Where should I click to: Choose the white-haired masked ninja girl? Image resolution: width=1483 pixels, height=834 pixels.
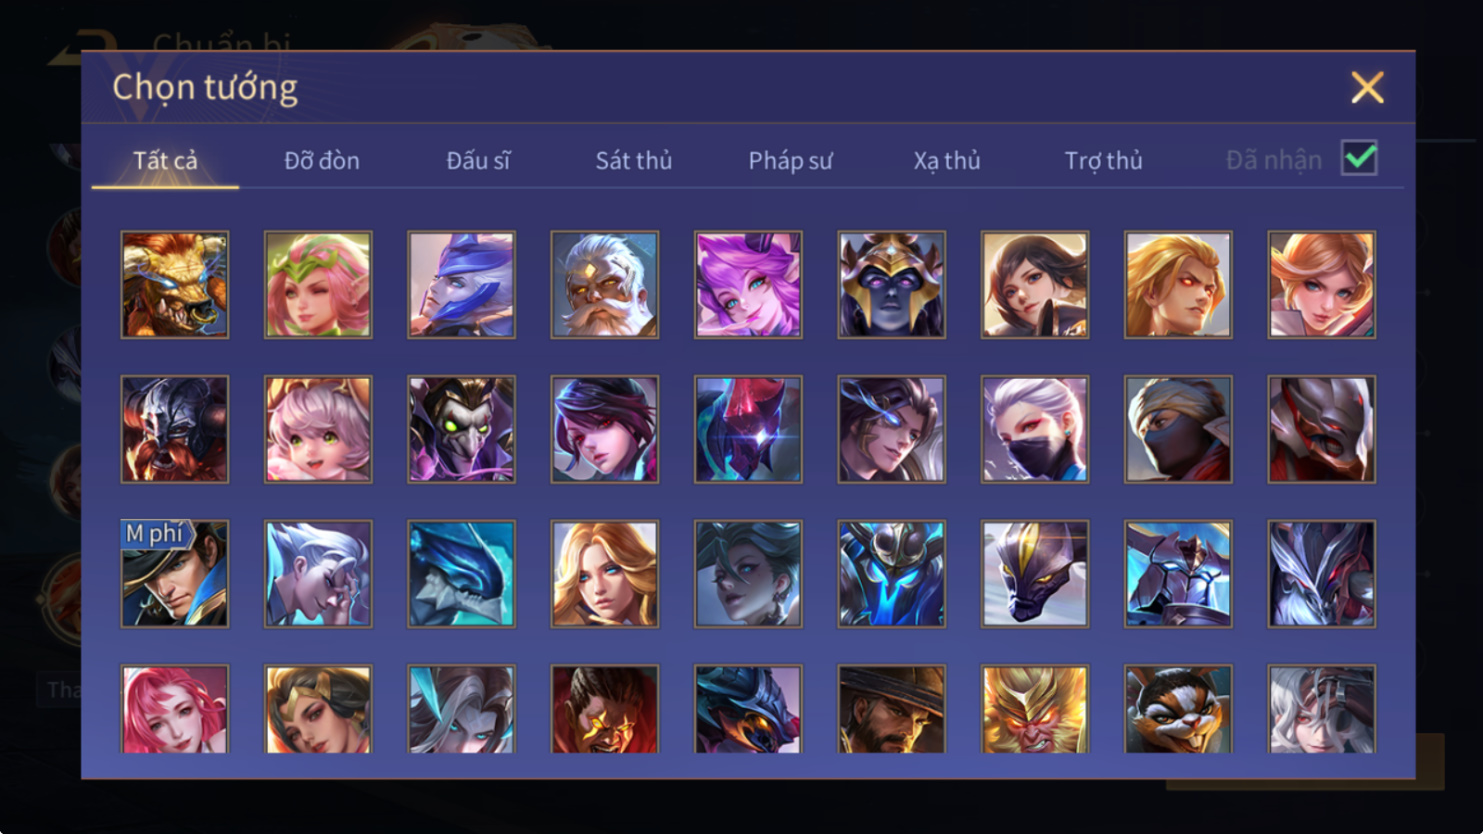[1035, 429]
